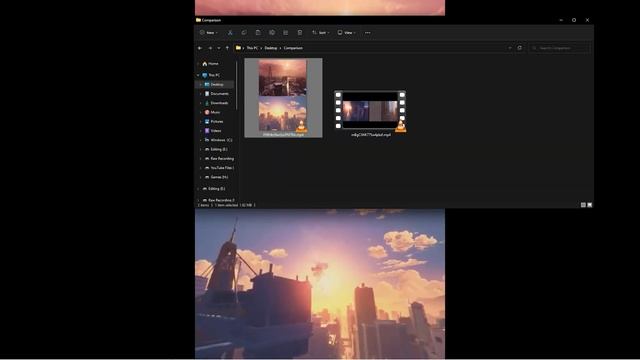Open Windows (C:) drive in sidebar
The width and height of the screenshot is (640, 360).
(x=218, y=140)
